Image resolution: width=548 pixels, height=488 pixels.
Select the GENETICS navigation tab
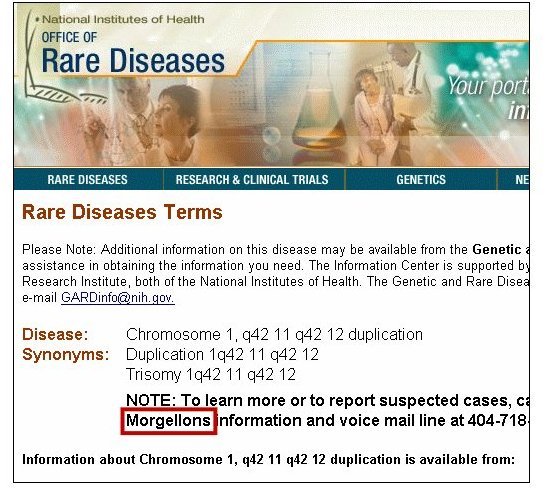click(421, 179)
